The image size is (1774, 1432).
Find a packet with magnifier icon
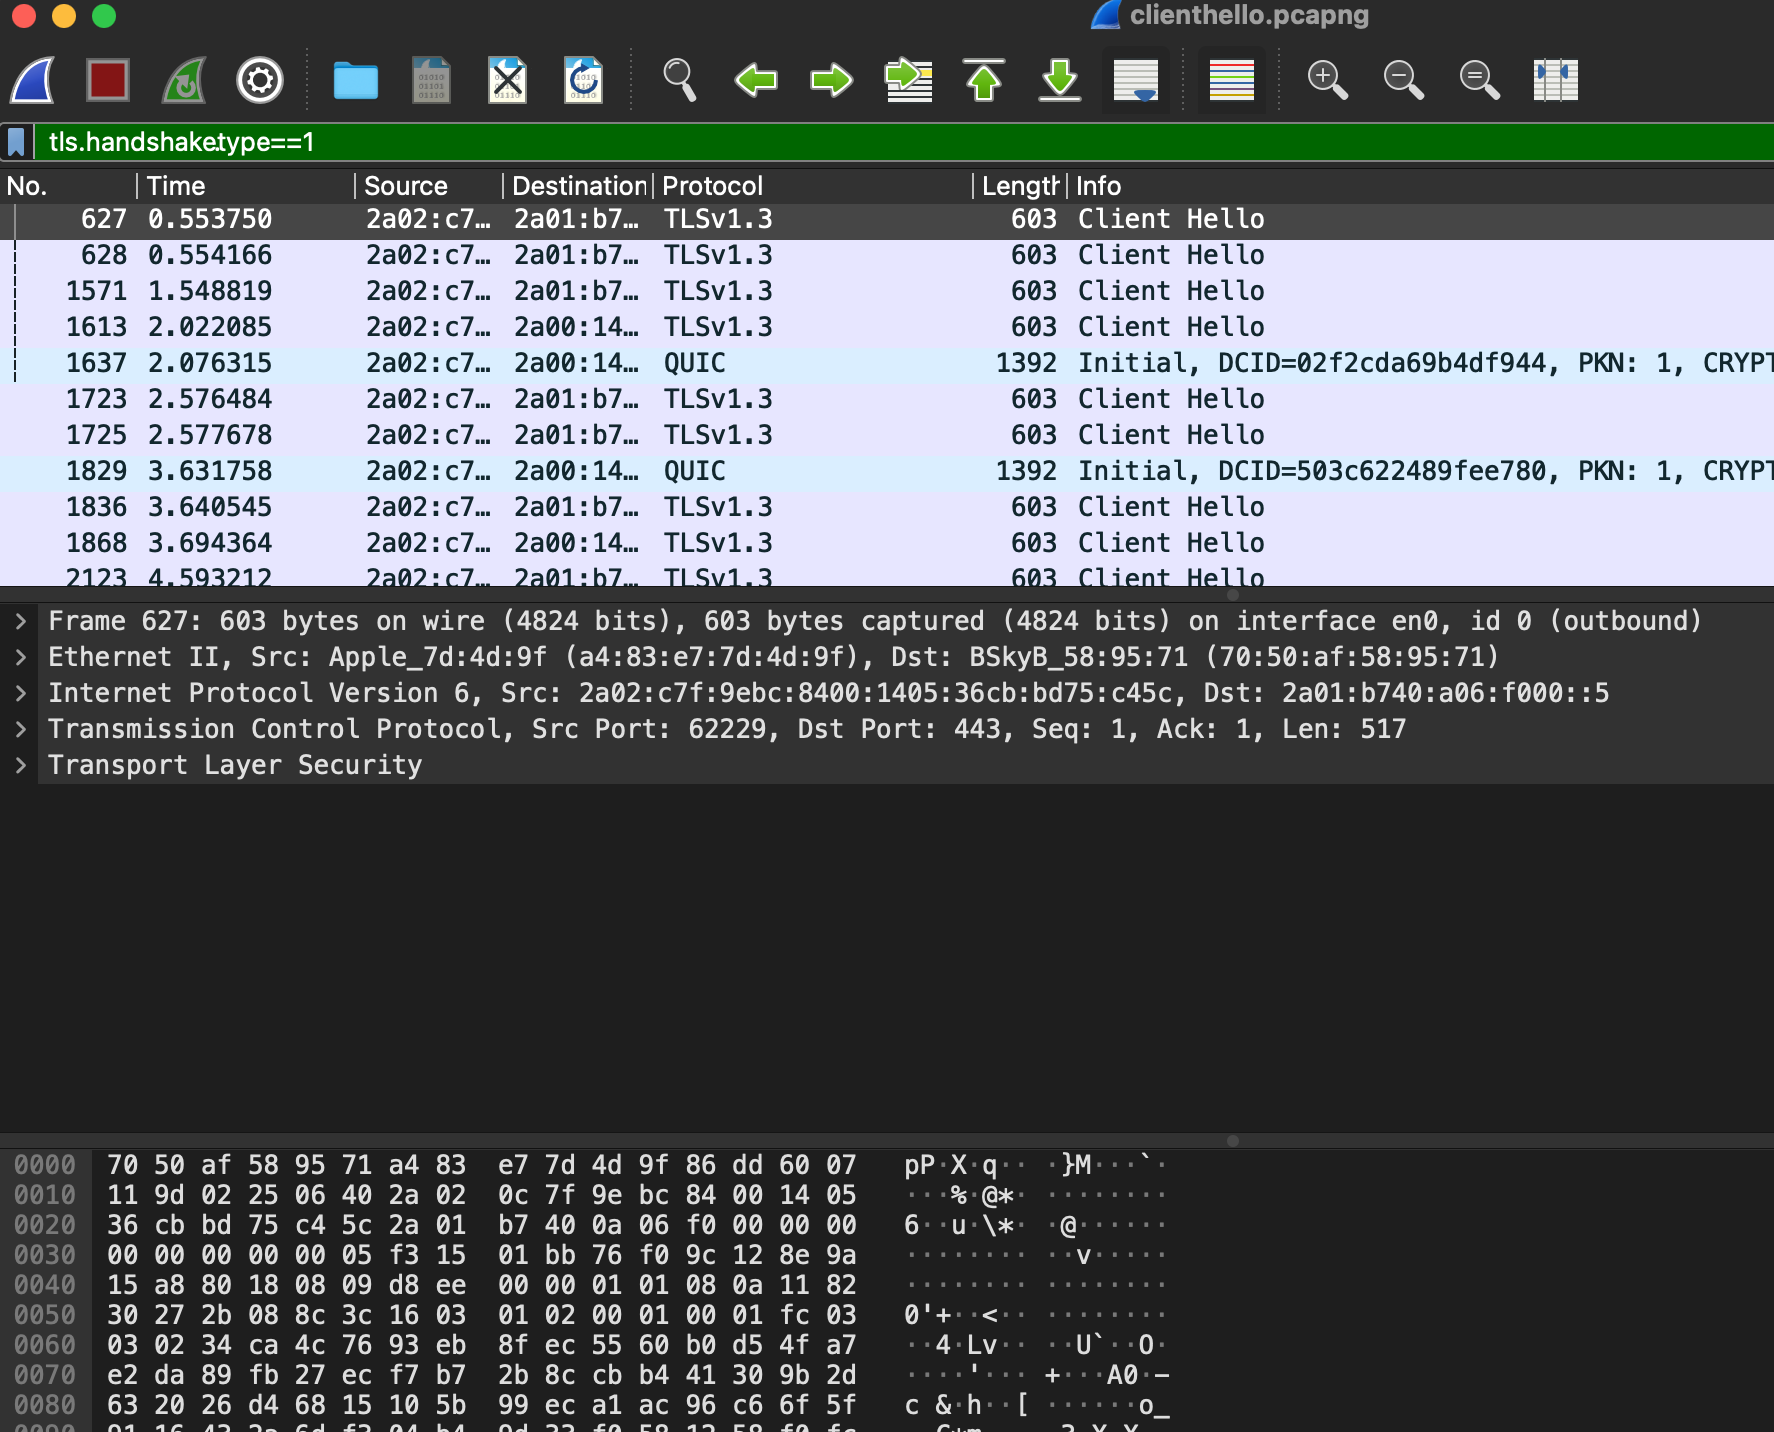click(680, 80)
